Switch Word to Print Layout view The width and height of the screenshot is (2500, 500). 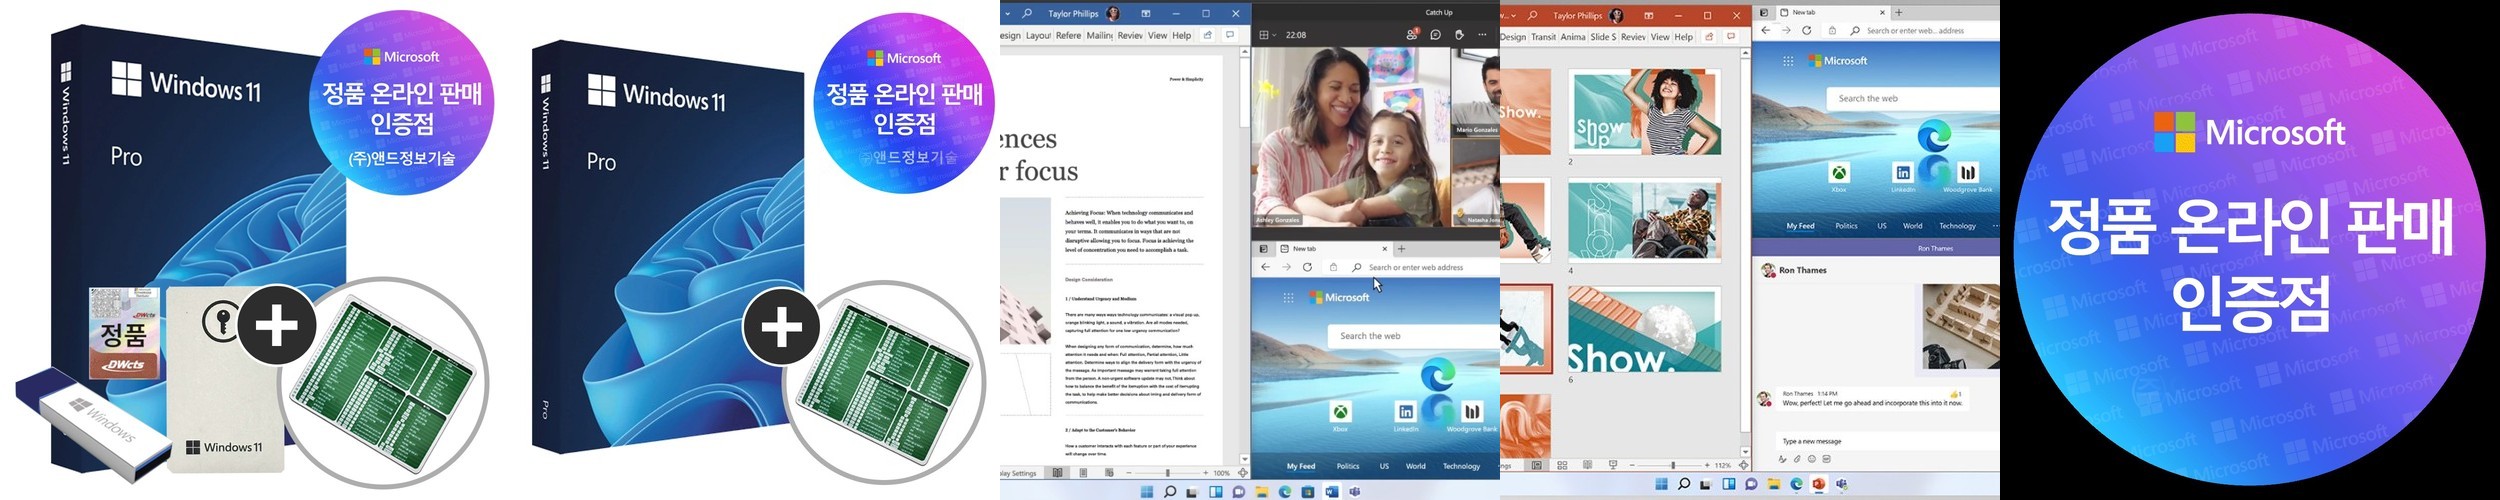click(x=1083, y=473)
